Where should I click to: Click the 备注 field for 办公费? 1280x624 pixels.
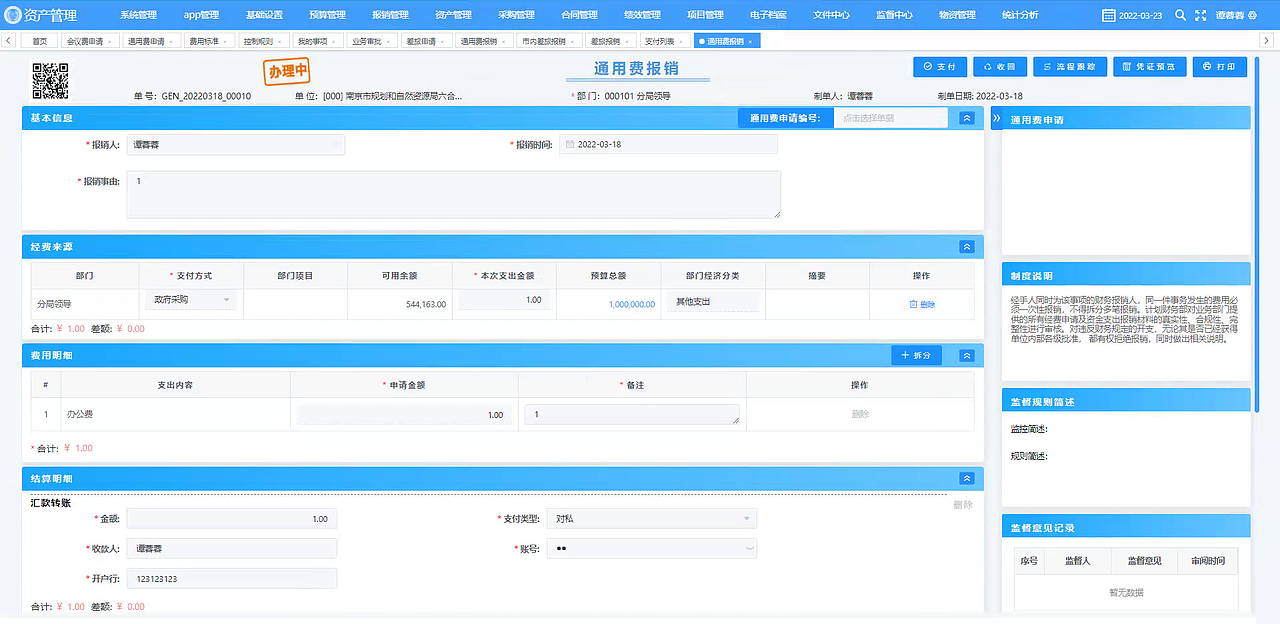(632, 415)
